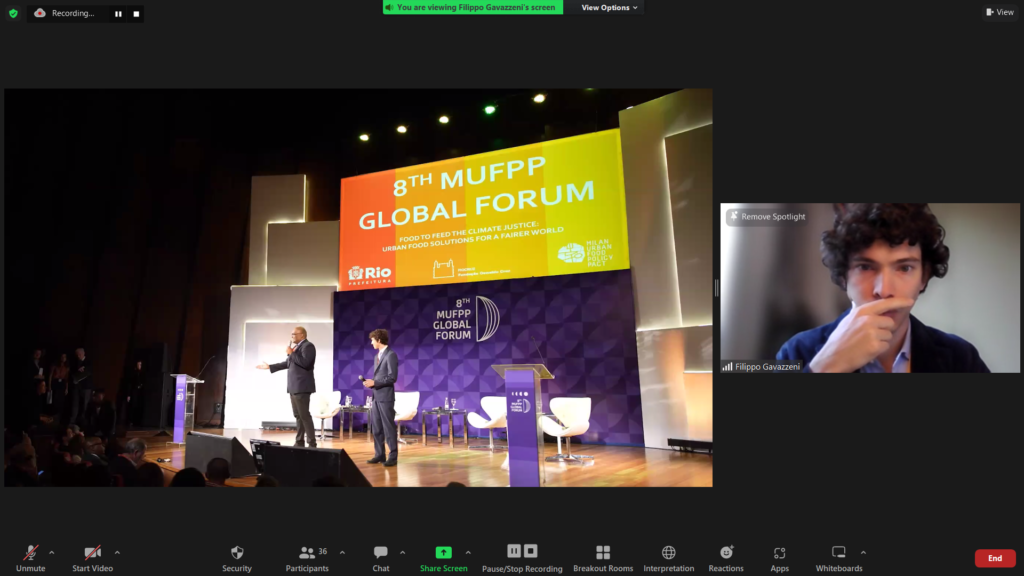Open the Reactions emoji menu
This screenshot has height=576, width=1024.
(x=726, y=553)
